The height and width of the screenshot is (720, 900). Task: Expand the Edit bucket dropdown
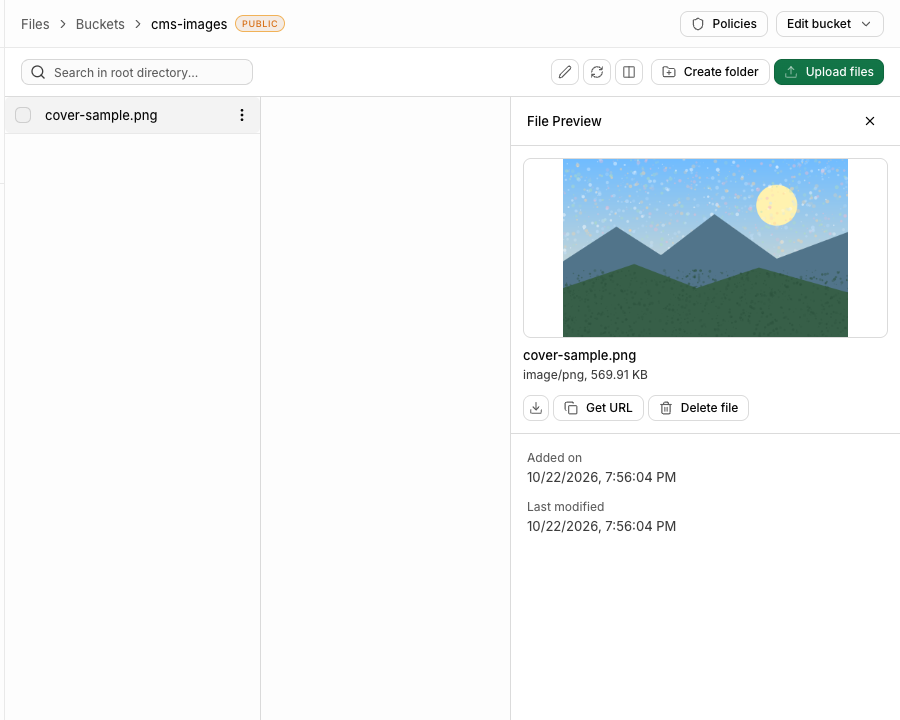(829, 24)
